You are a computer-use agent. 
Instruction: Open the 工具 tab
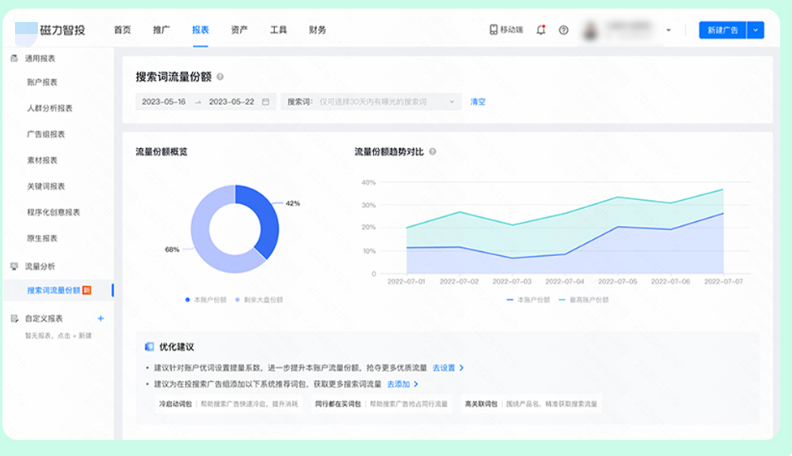click(x=278, y=30)
